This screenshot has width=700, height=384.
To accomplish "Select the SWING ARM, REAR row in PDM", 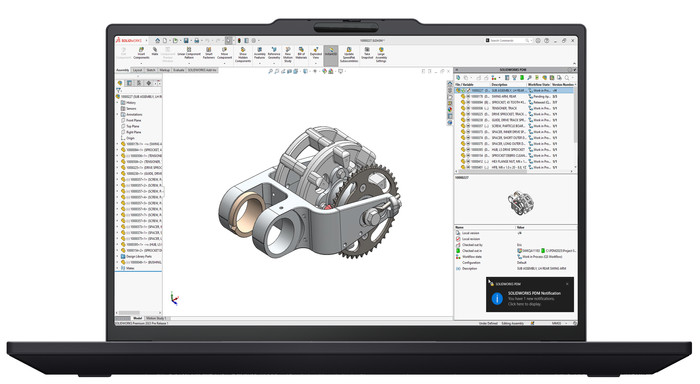I will pyautogui.click(x=513, y=96).
